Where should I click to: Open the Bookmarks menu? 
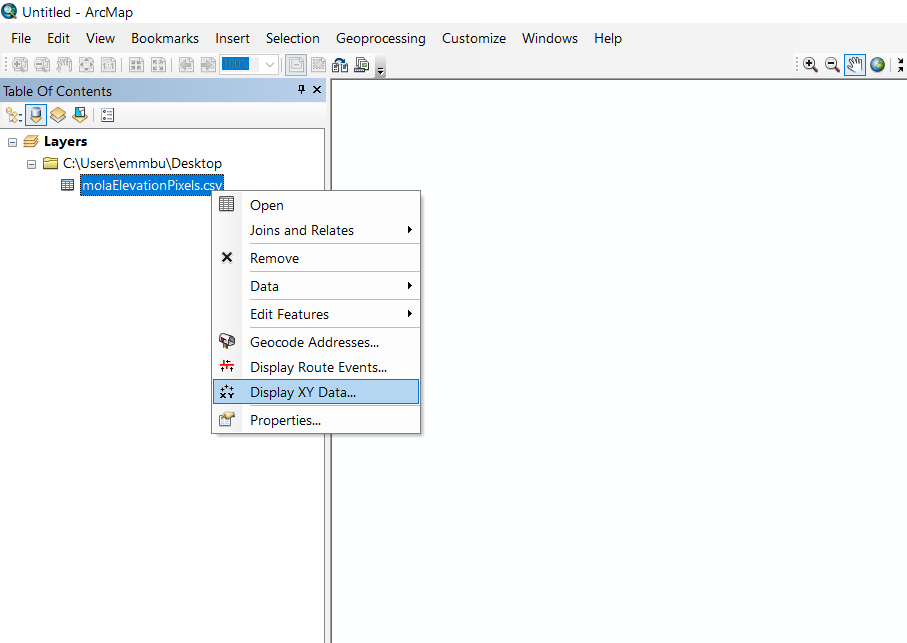point(165,38)
